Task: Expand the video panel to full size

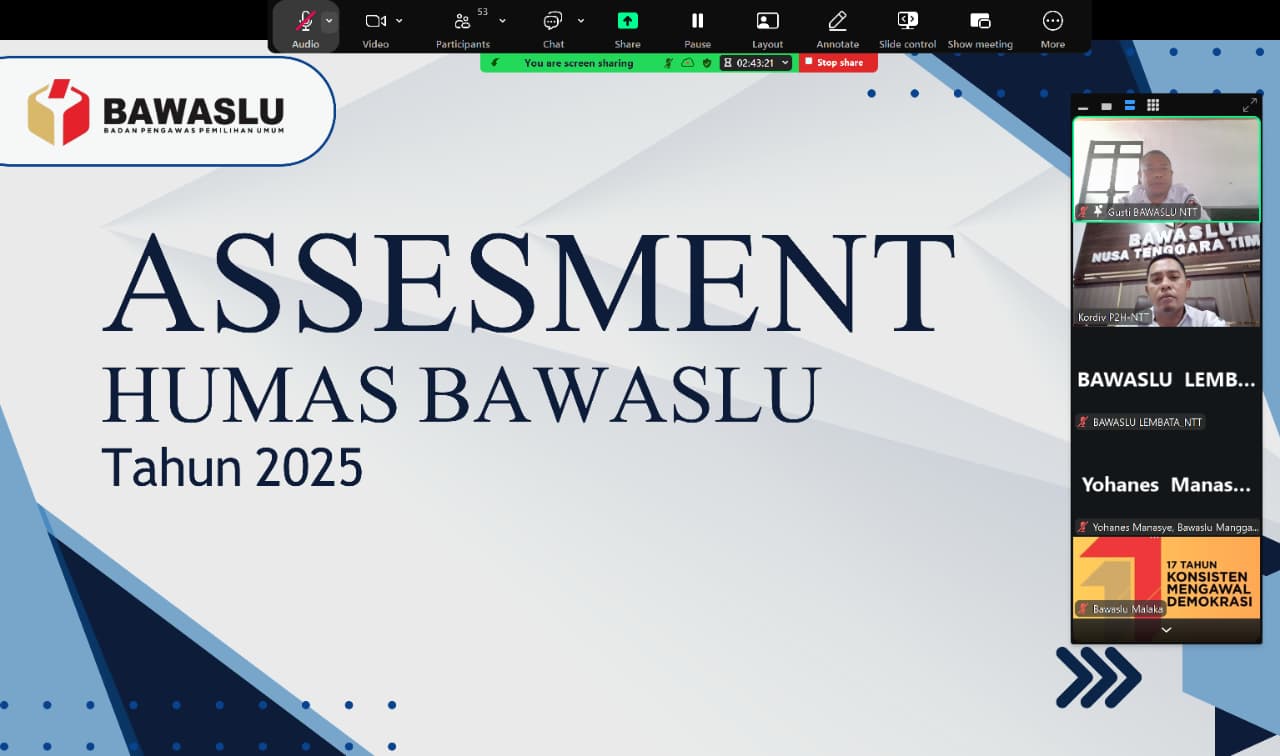Action: click(x=1249, y=106)
